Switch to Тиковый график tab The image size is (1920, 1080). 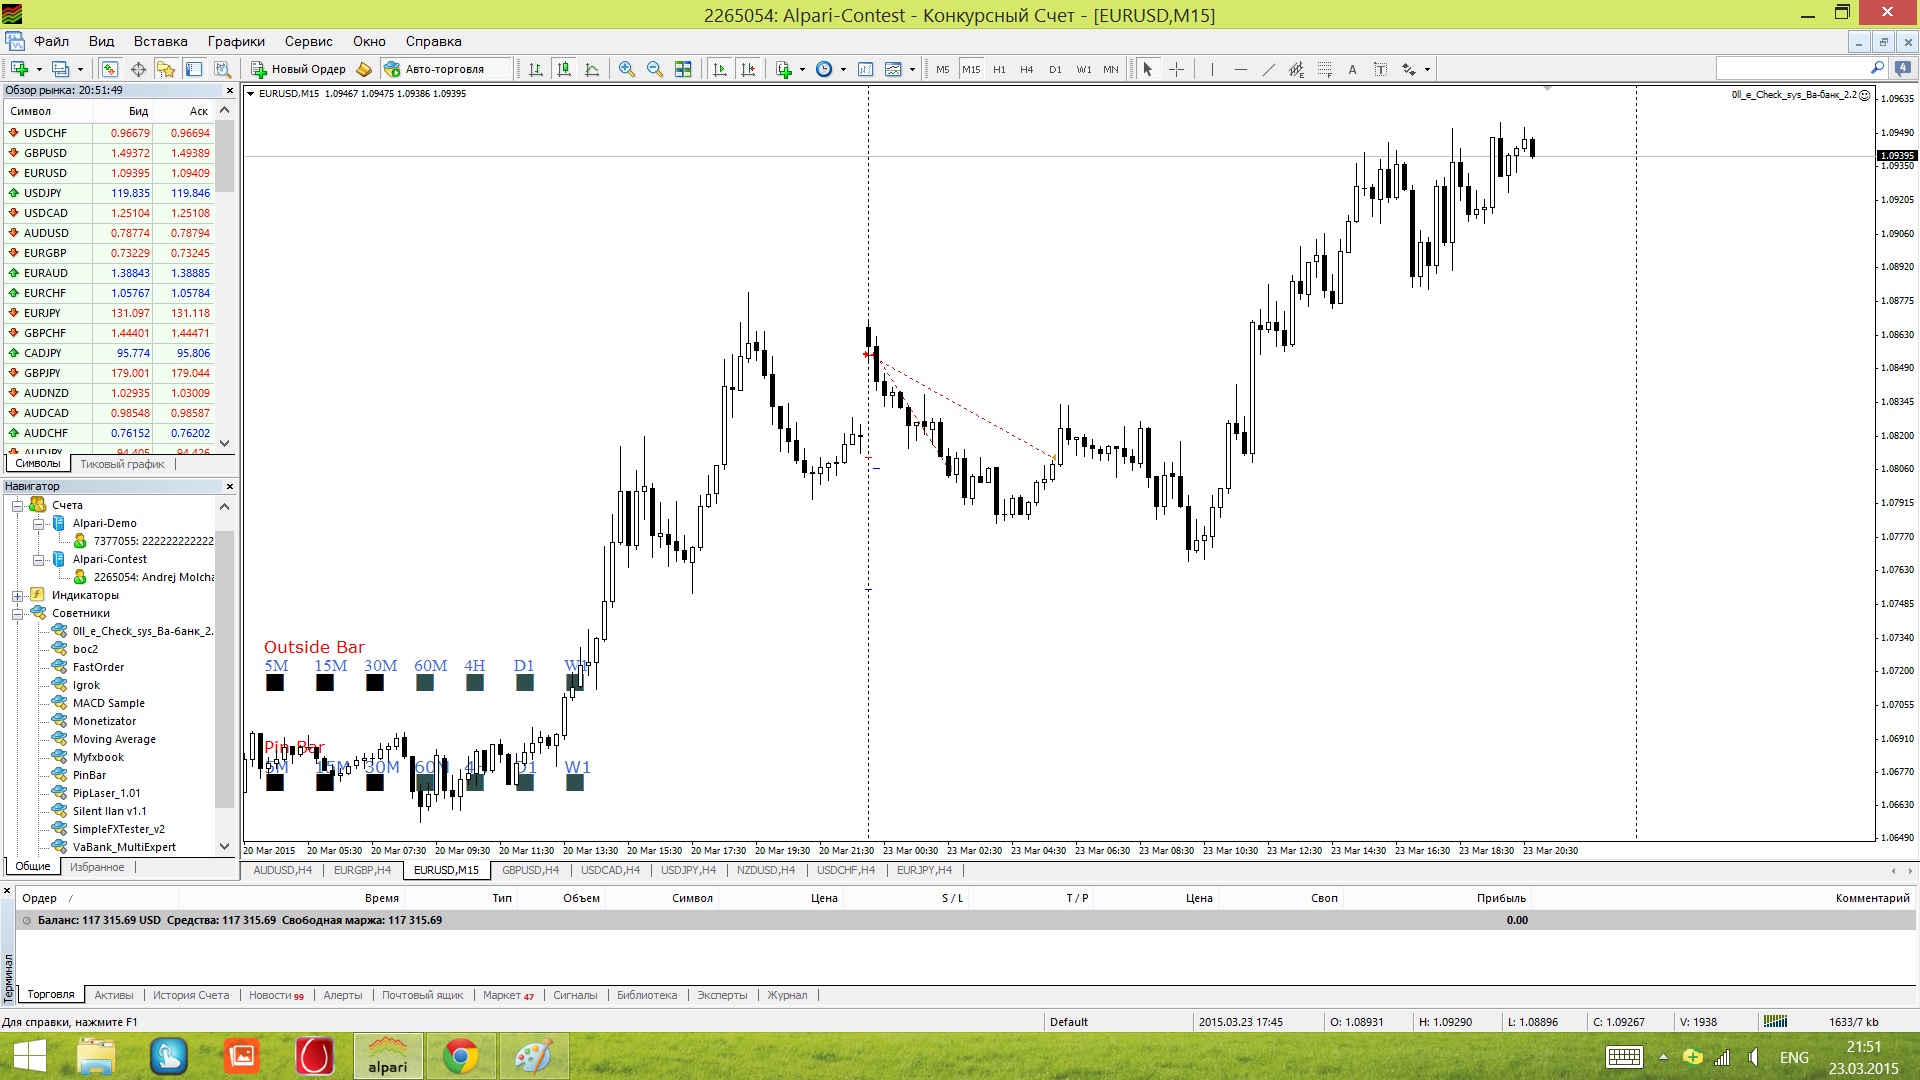(122, 464)
